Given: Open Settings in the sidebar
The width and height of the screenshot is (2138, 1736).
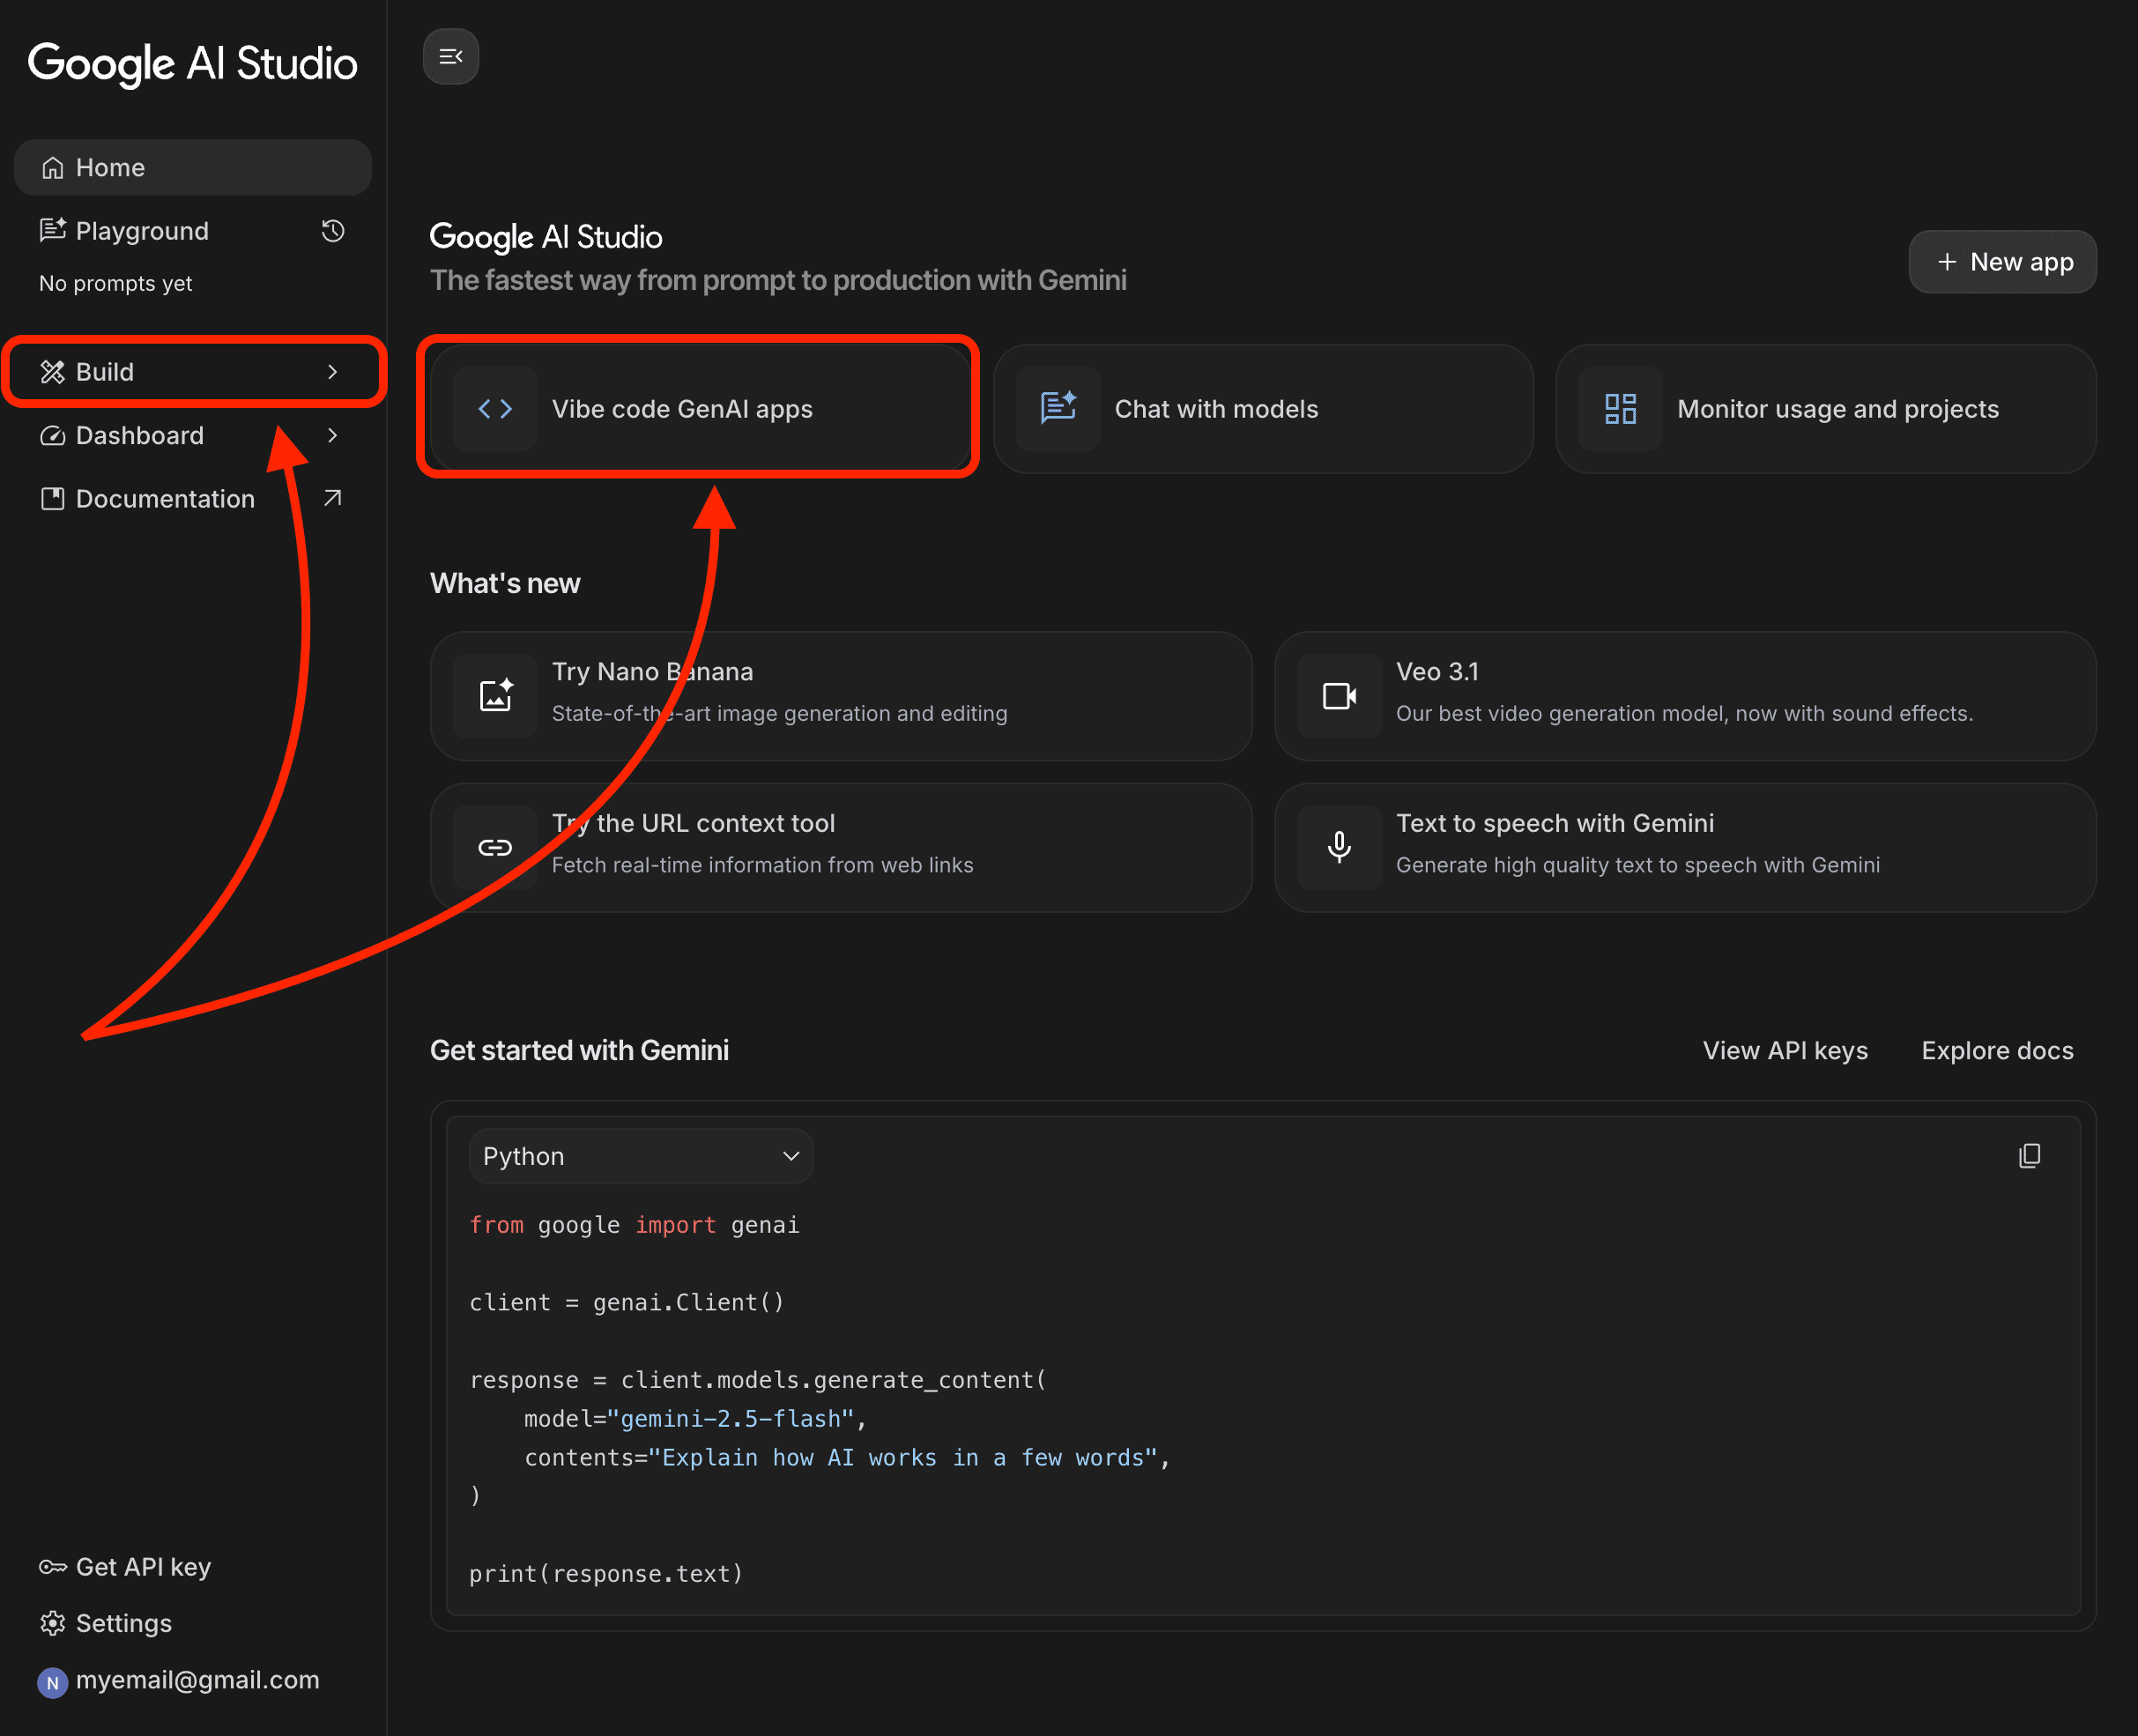Looking at the screenshot, I should [123, 1623].
